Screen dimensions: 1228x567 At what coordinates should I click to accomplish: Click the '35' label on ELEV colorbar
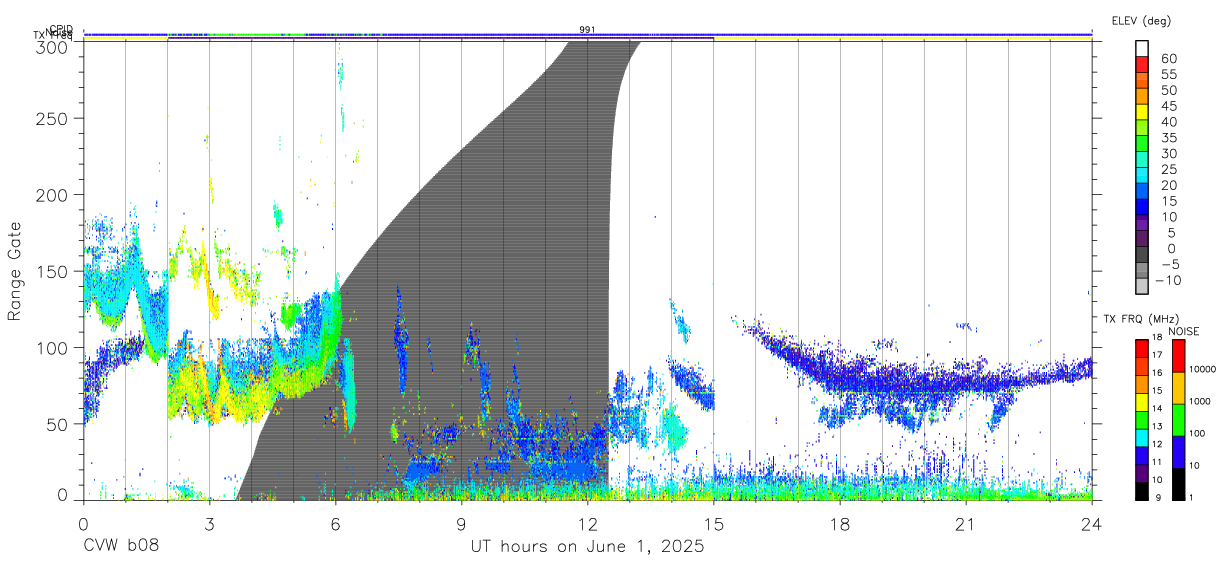[x=1168, y=137]
